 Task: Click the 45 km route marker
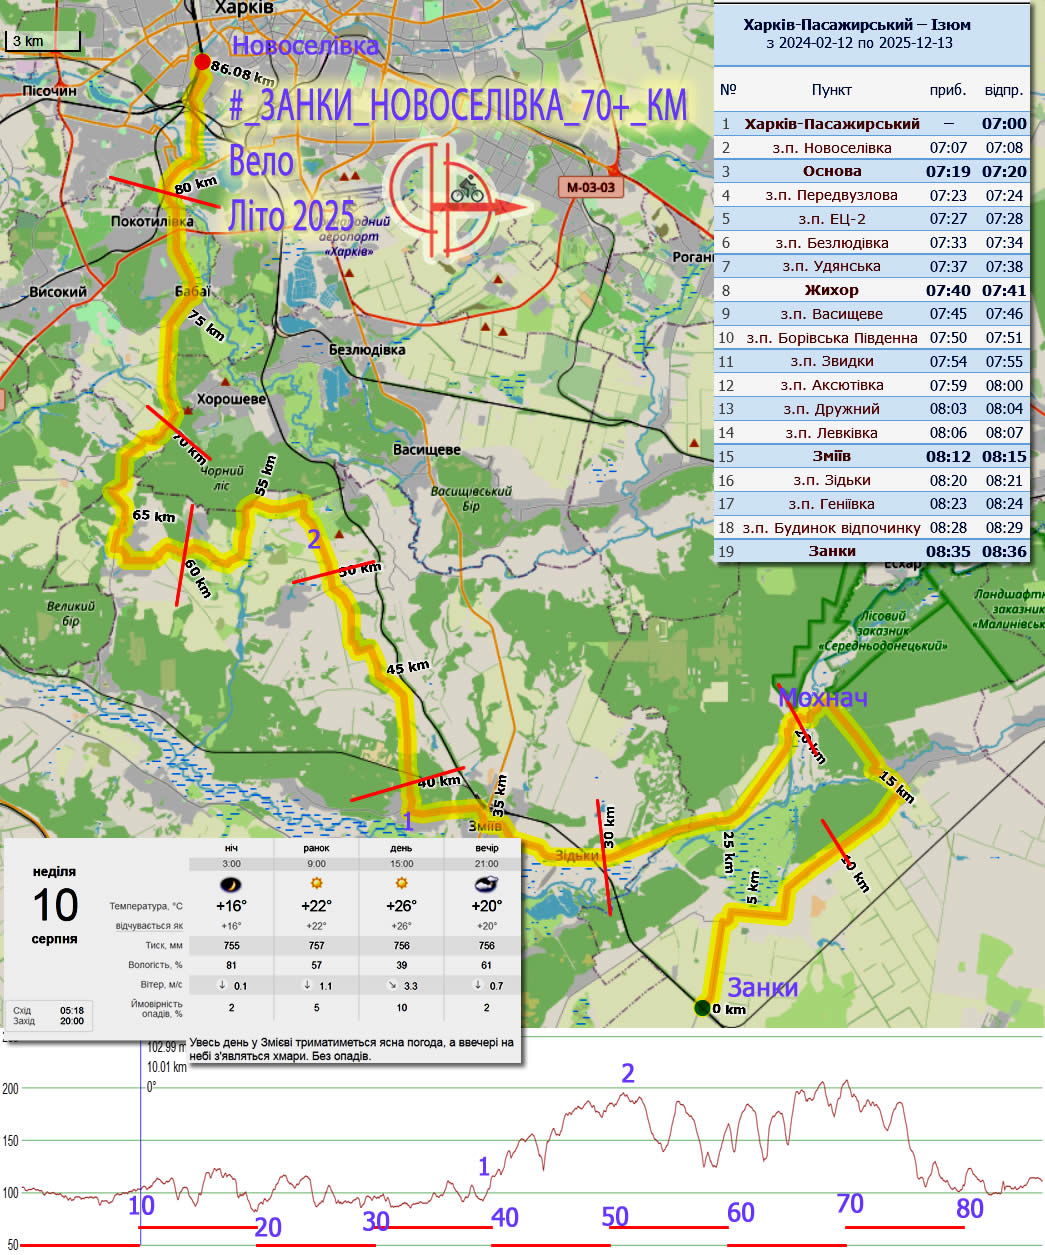408,667
